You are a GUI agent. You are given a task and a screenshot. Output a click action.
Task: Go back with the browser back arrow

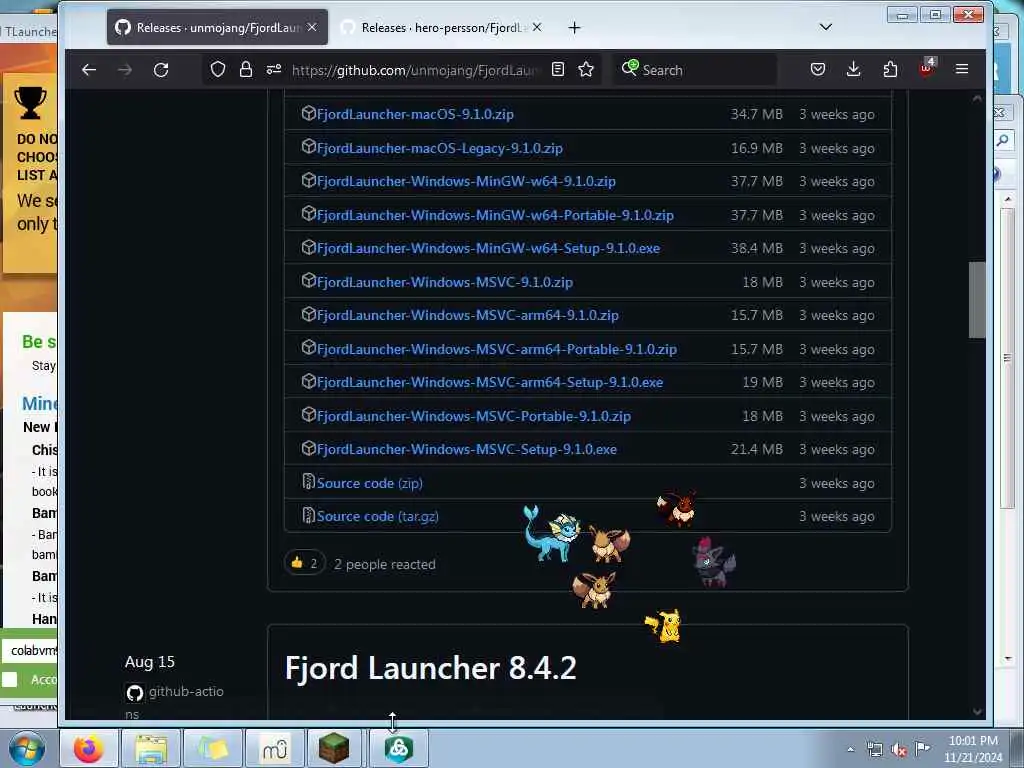pos(89,70)
